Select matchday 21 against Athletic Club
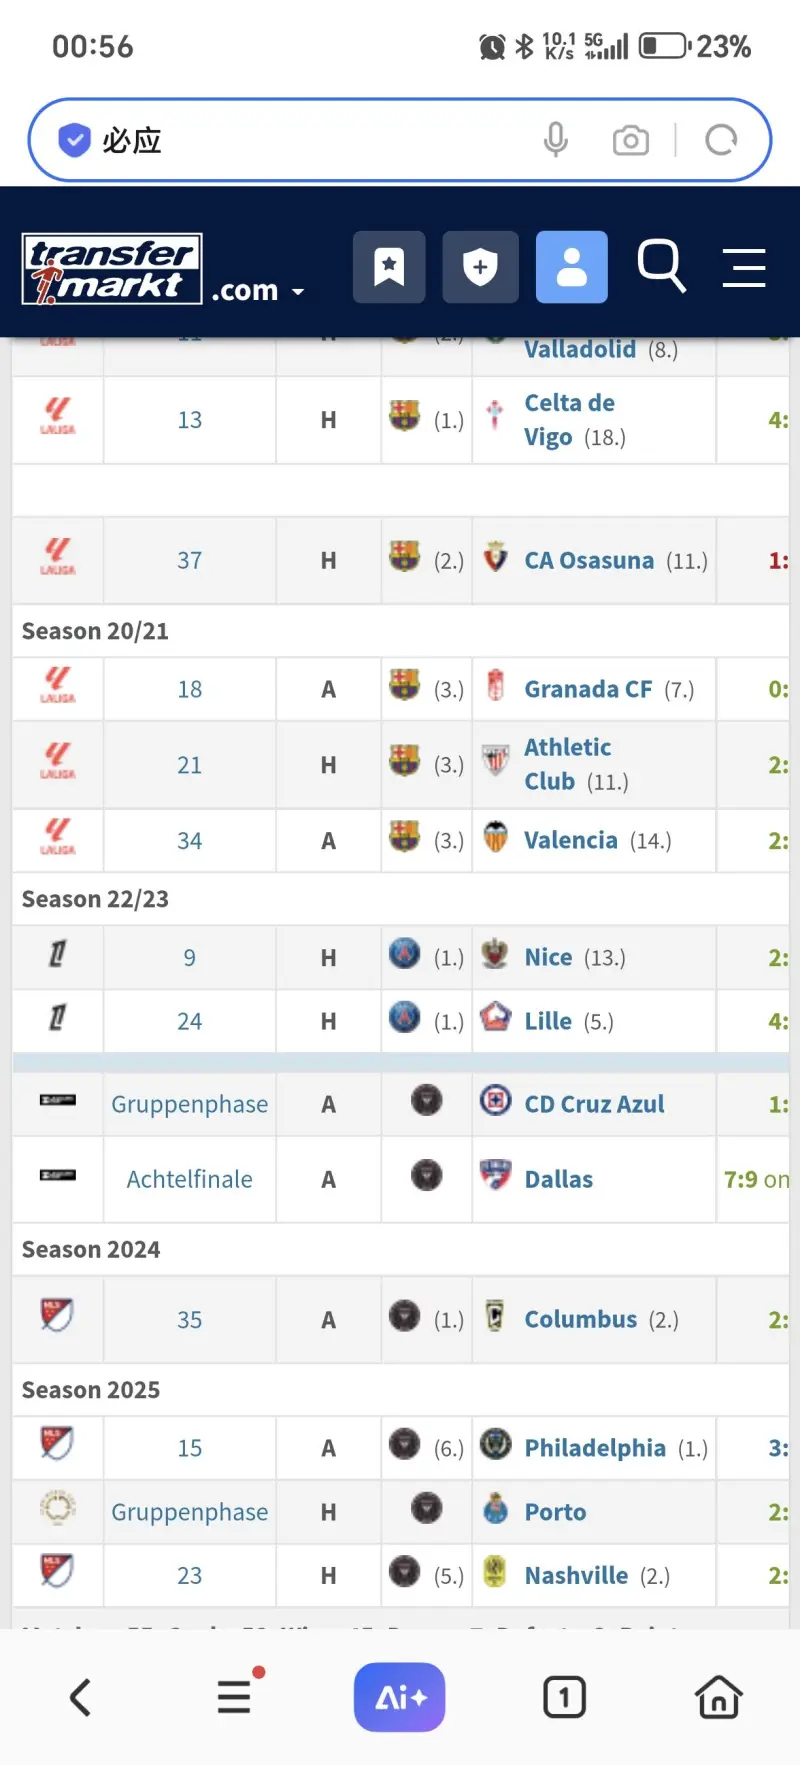 coord(189,765)
